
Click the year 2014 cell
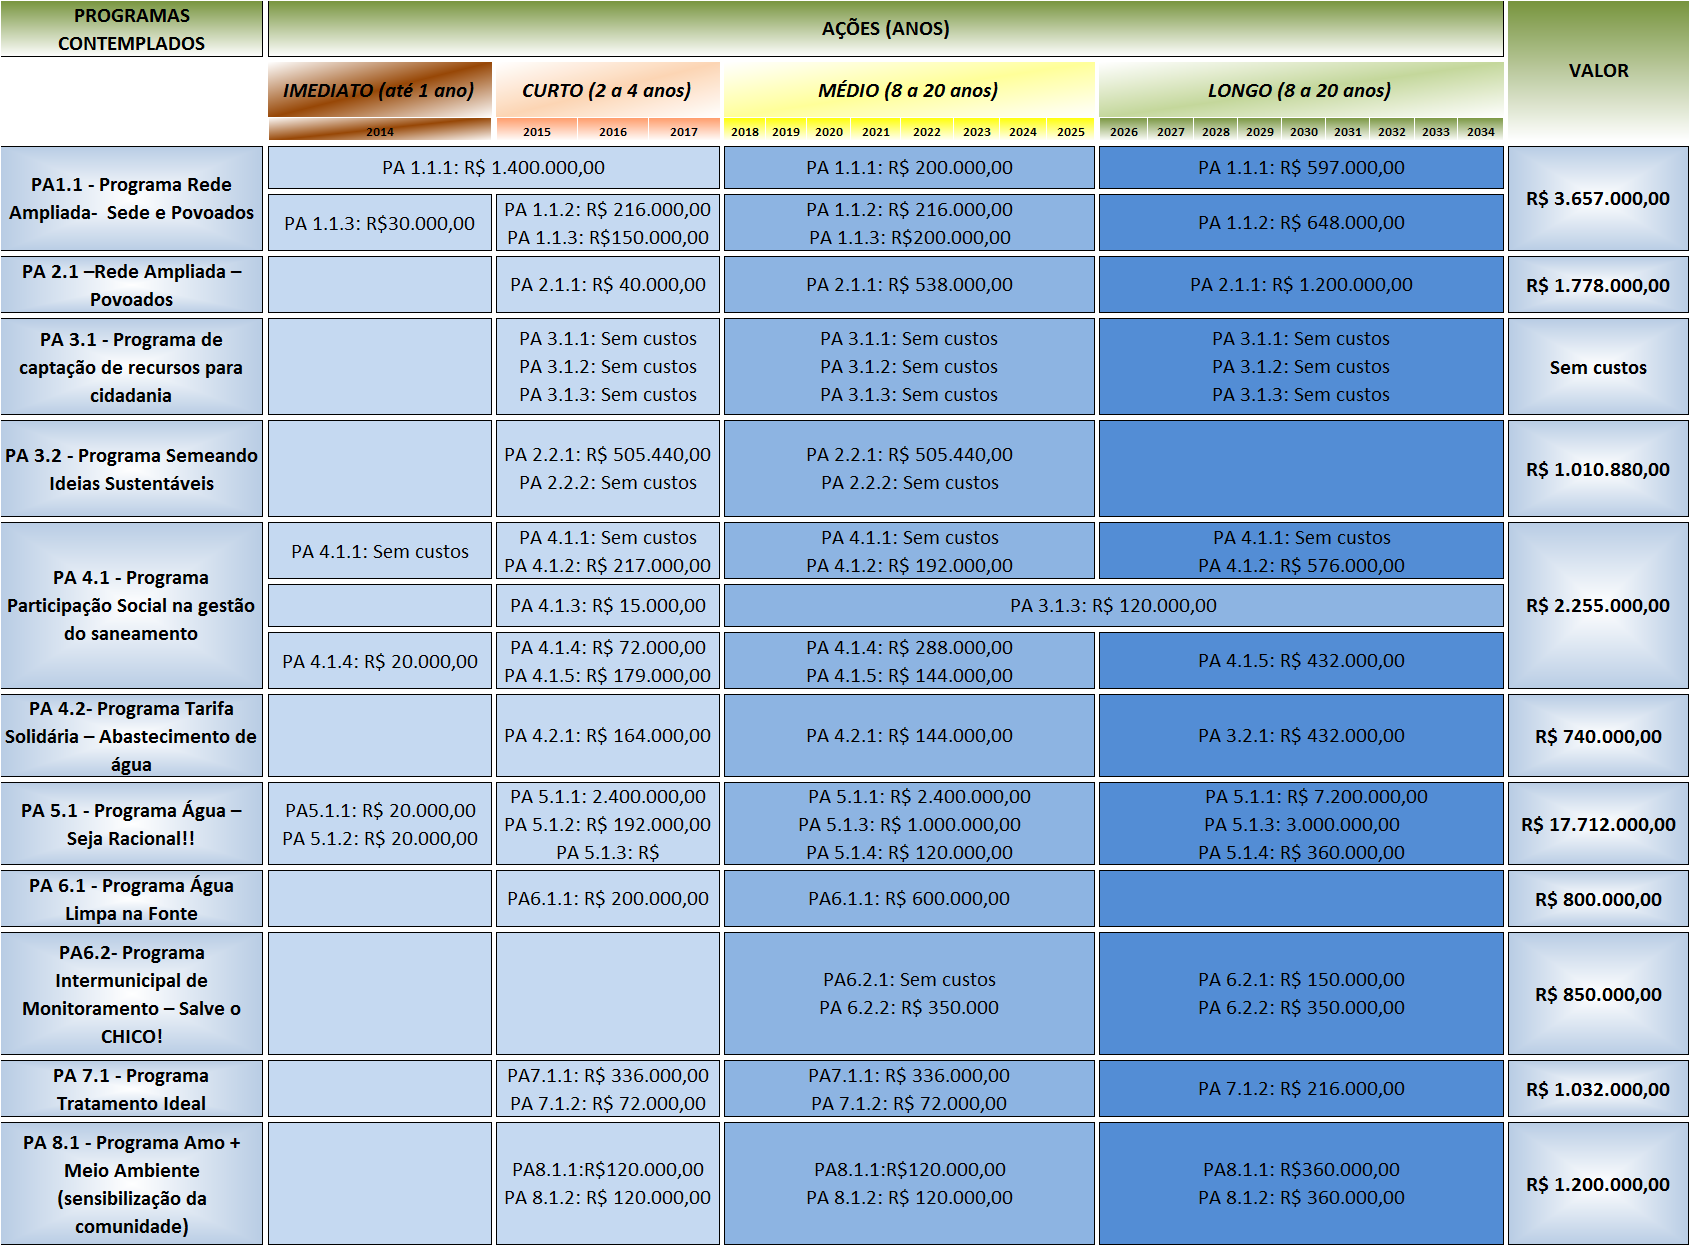tap(379, 131)
